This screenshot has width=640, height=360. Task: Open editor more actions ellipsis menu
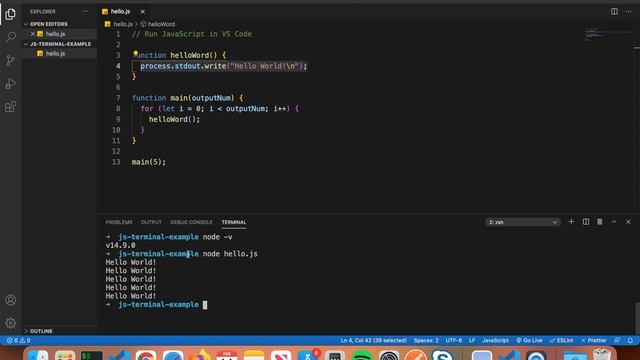[628, 11]
